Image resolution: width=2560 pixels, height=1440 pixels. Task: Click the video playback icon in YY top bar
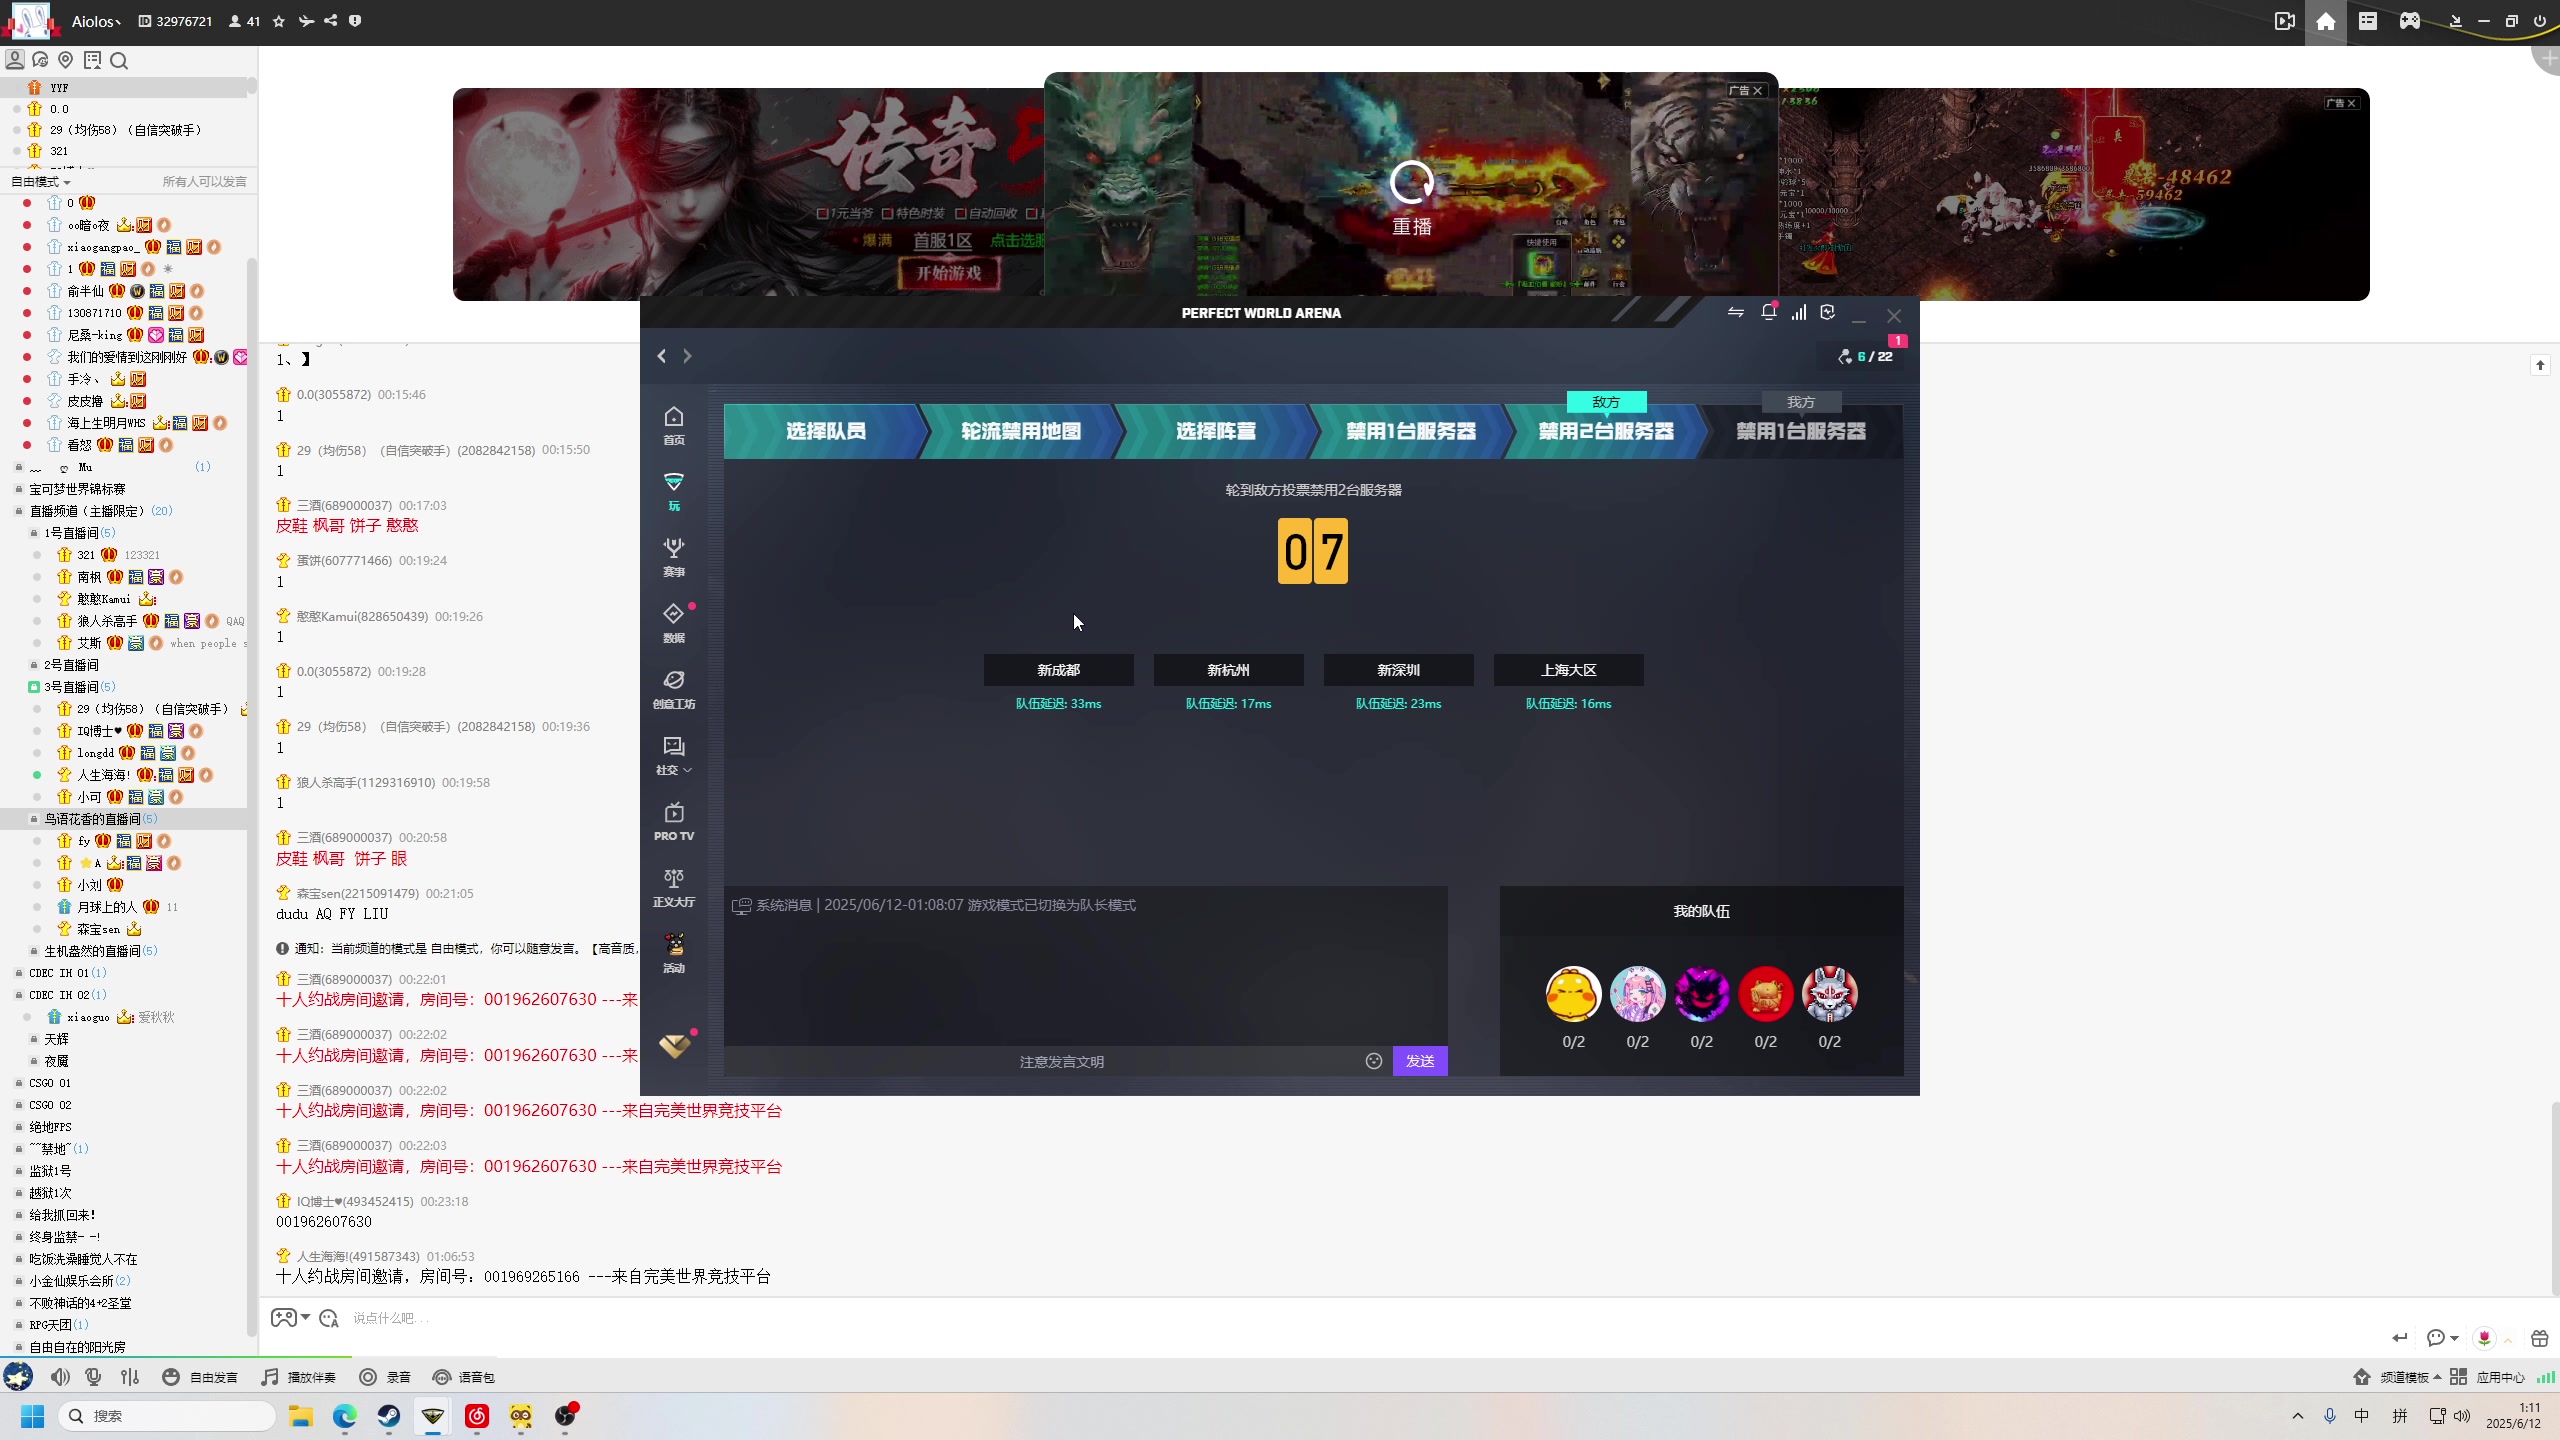tap(2284, 21)
